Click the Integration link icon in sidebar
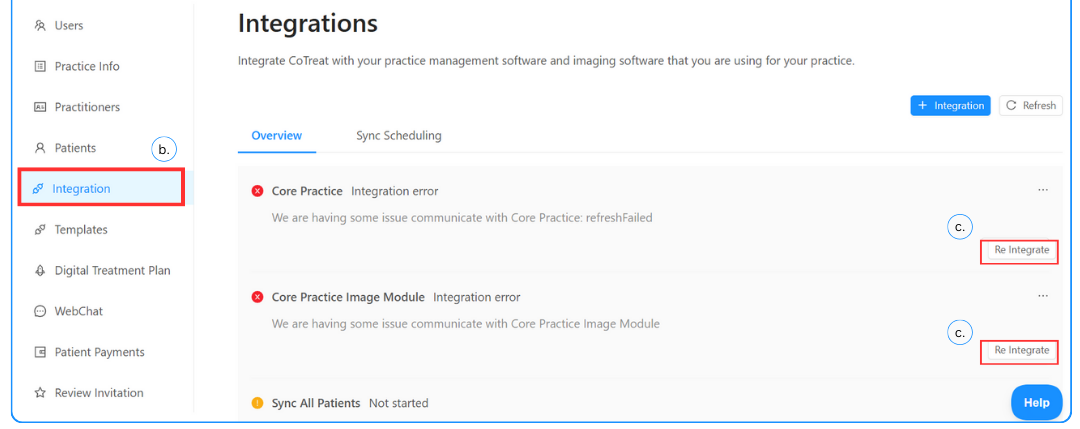This screenshot has width=1080, height=429. pos(38,189)
